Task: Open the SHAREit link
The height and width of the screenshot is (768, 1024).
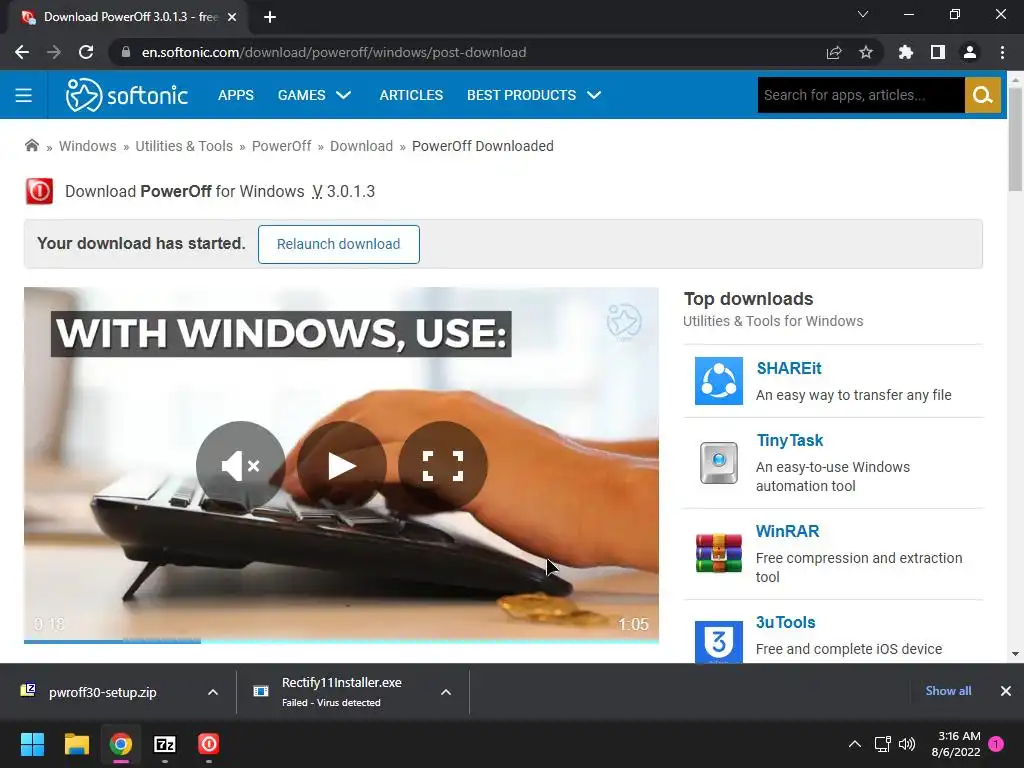Action: (x=789, y=368)
